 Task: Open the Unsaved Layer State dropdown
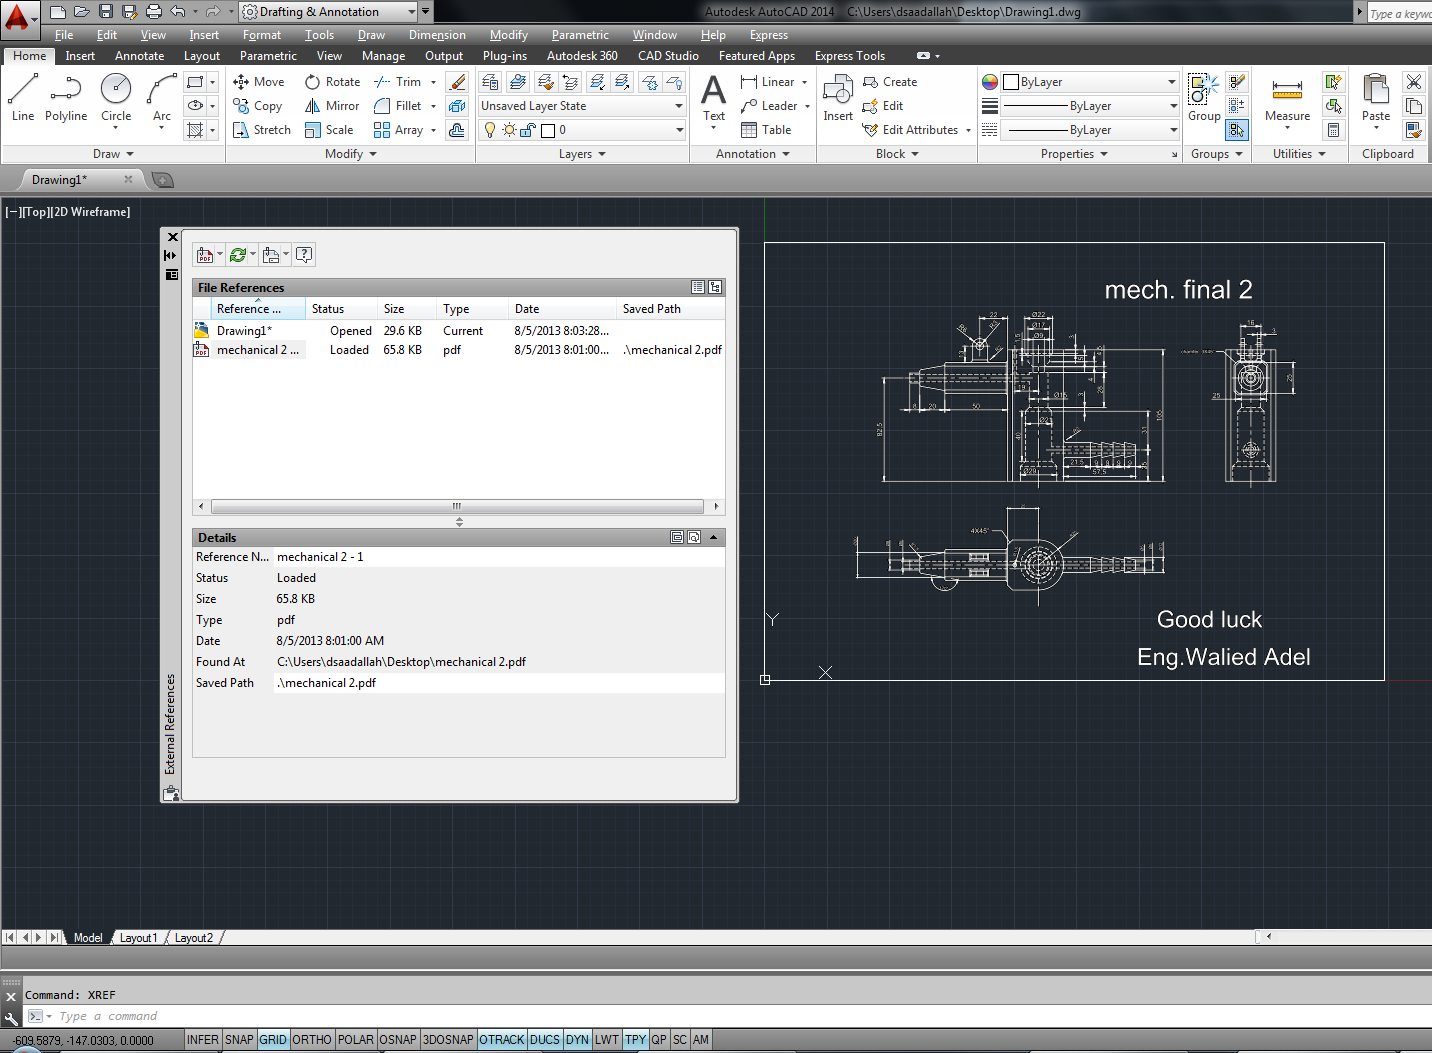click(x=582, y=106)
